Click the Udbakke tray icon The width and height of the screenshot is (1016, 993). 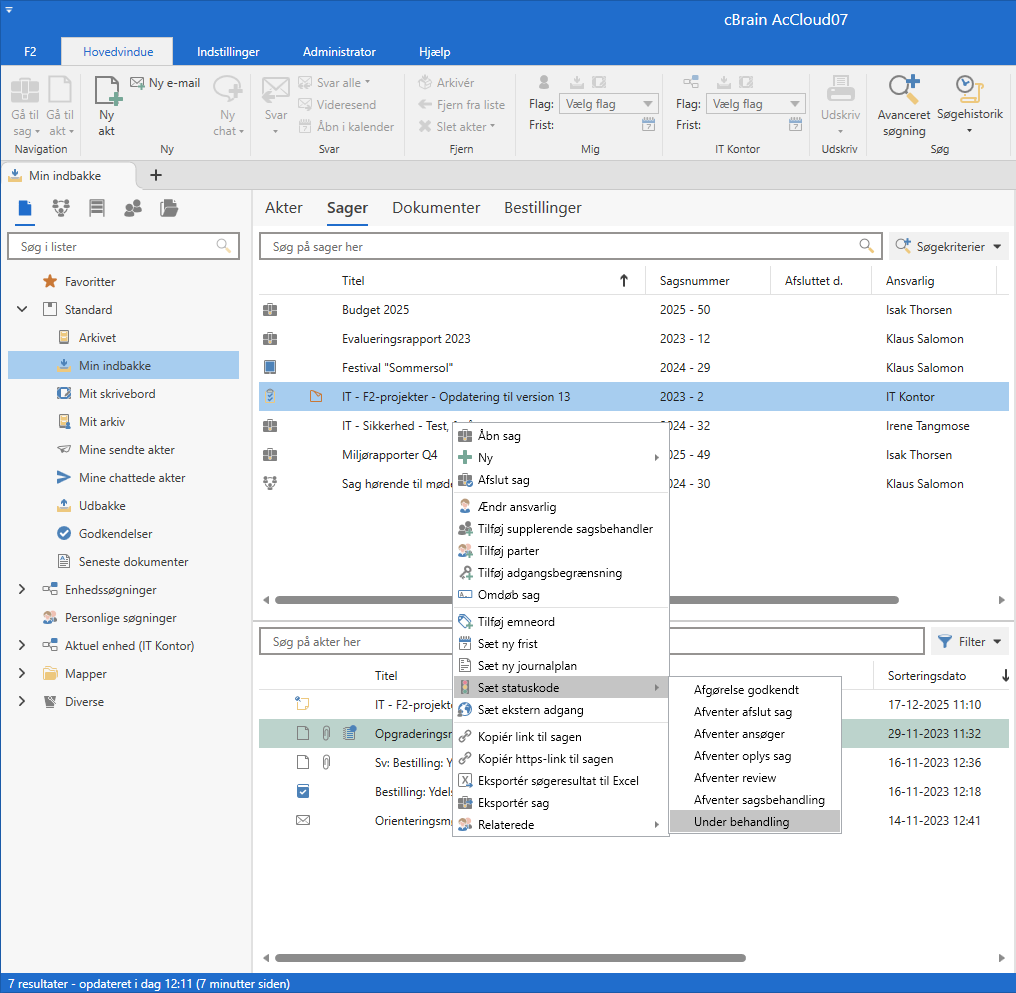coord(64,506)
